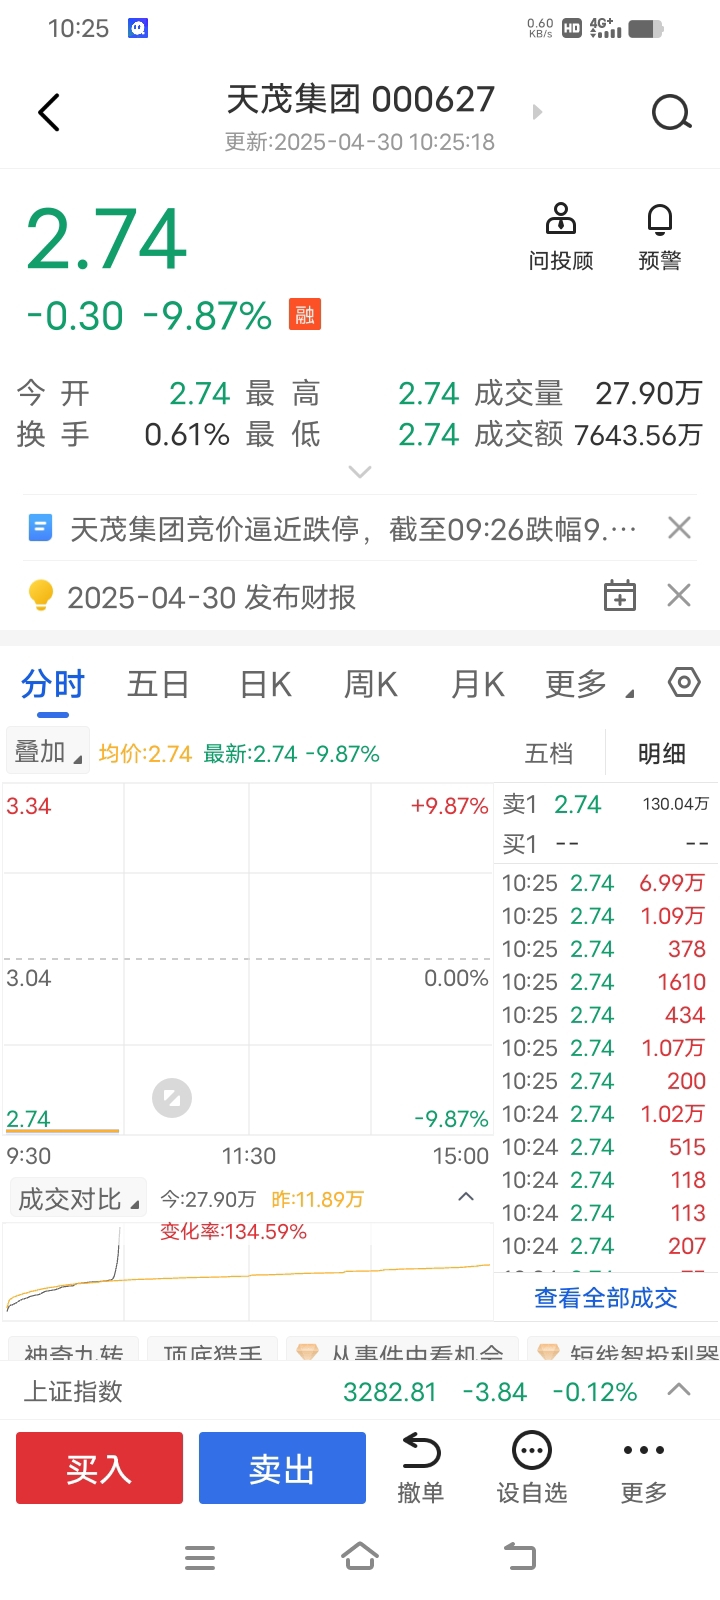Tap the current price 2.74 heading
This screenshot has width=720, height=1600.
click(x=107, y=239)
